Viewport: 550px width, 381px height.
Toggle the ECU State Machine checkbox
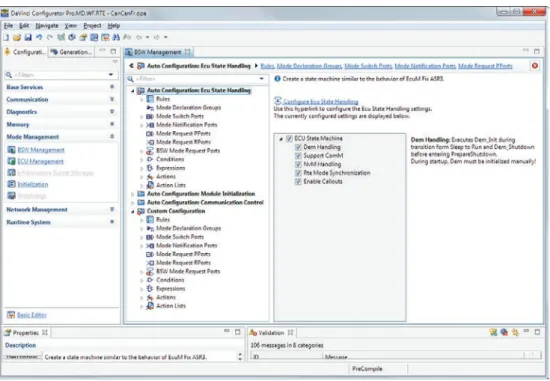[x=289, y=138]
